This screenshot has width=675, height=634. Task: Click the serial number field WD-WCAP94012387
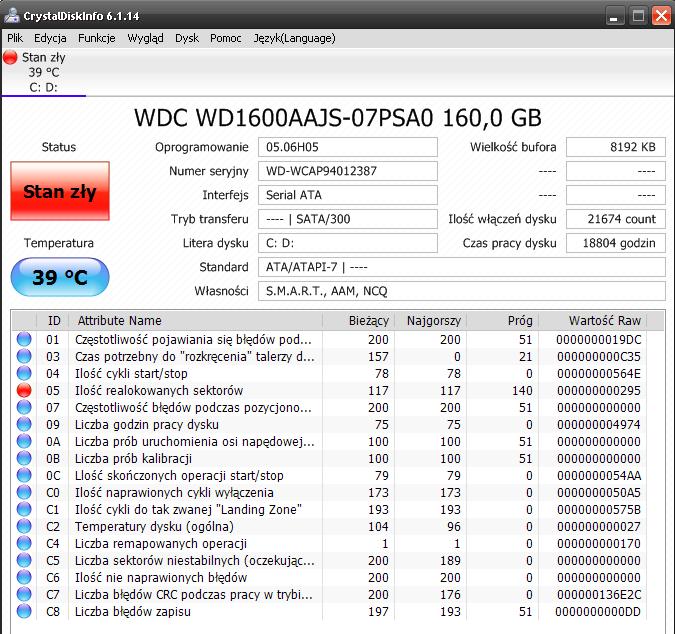pos(348,171)
